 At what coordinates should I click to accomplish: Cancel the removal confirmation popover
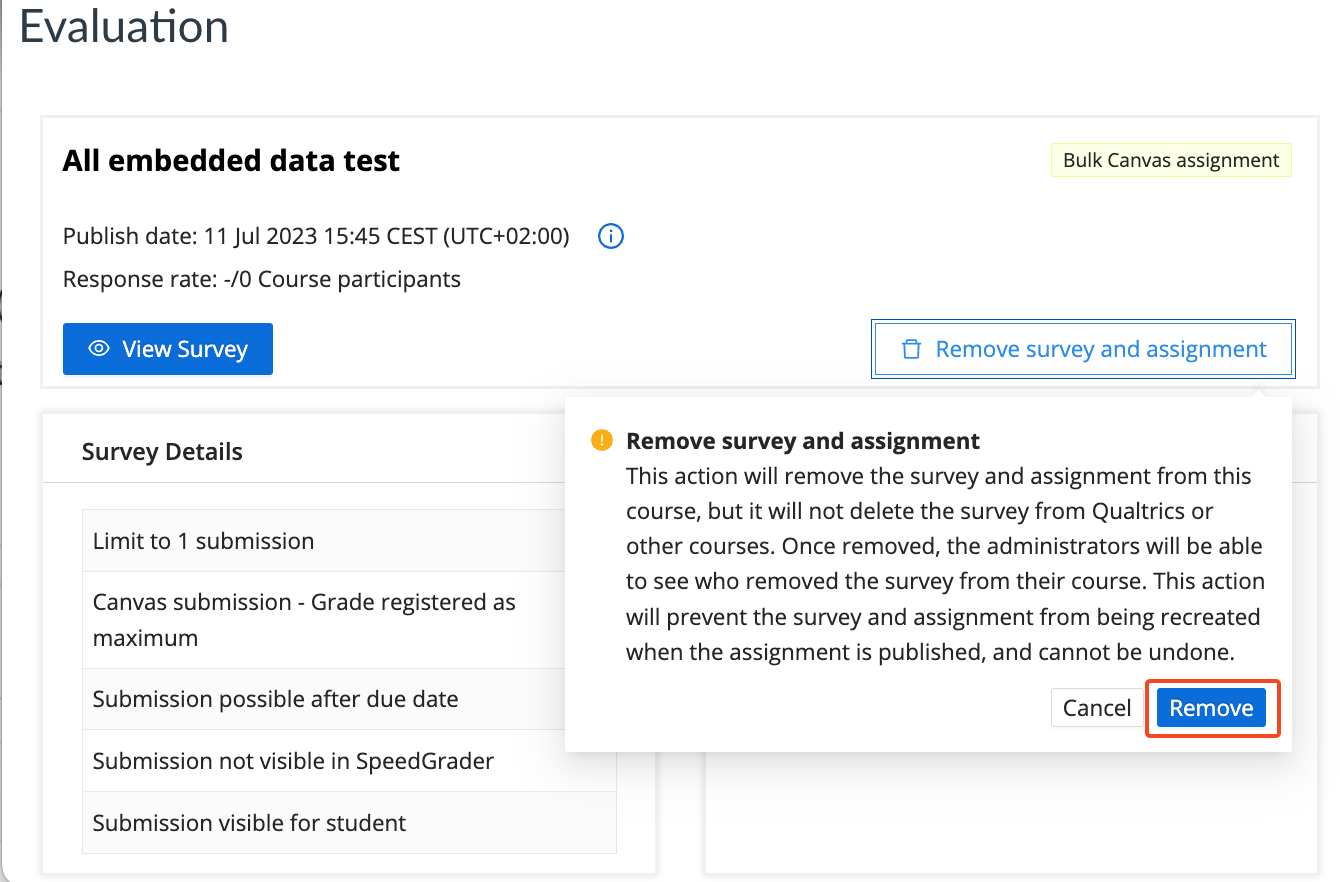tap(1096, 708)
